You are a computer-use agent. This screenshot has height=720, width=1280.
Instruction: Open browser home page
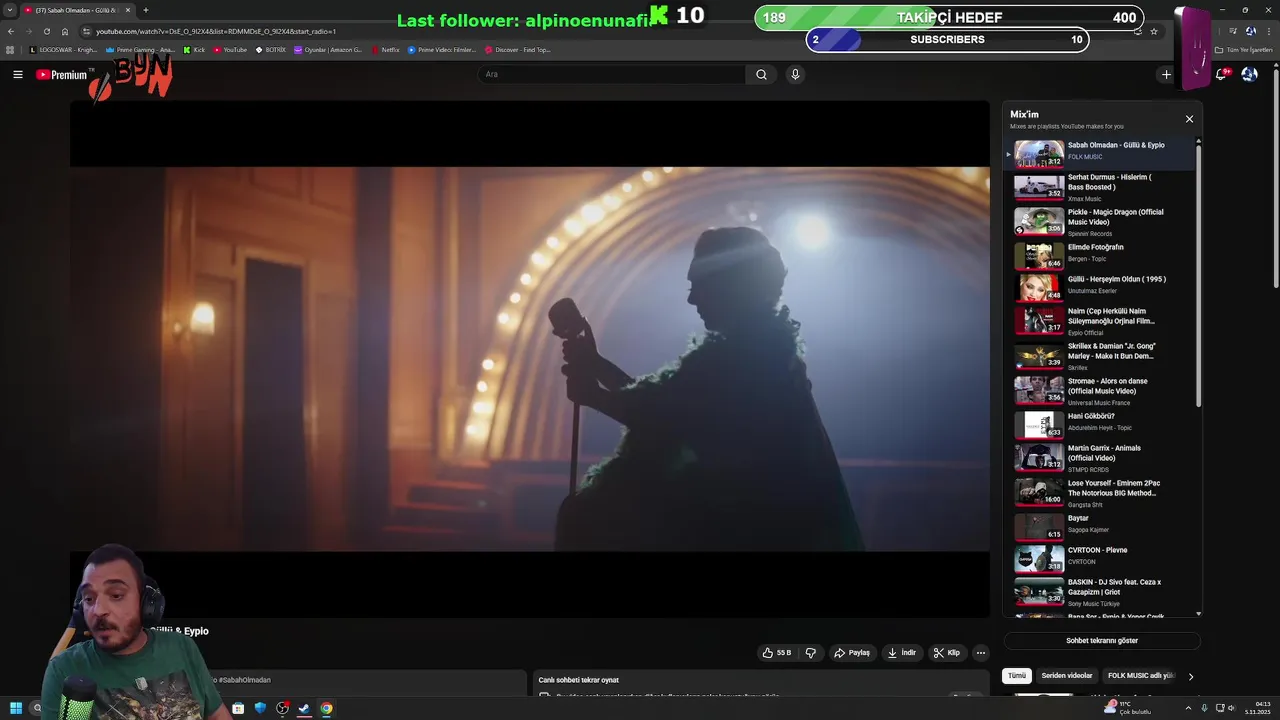pos(65,31)
